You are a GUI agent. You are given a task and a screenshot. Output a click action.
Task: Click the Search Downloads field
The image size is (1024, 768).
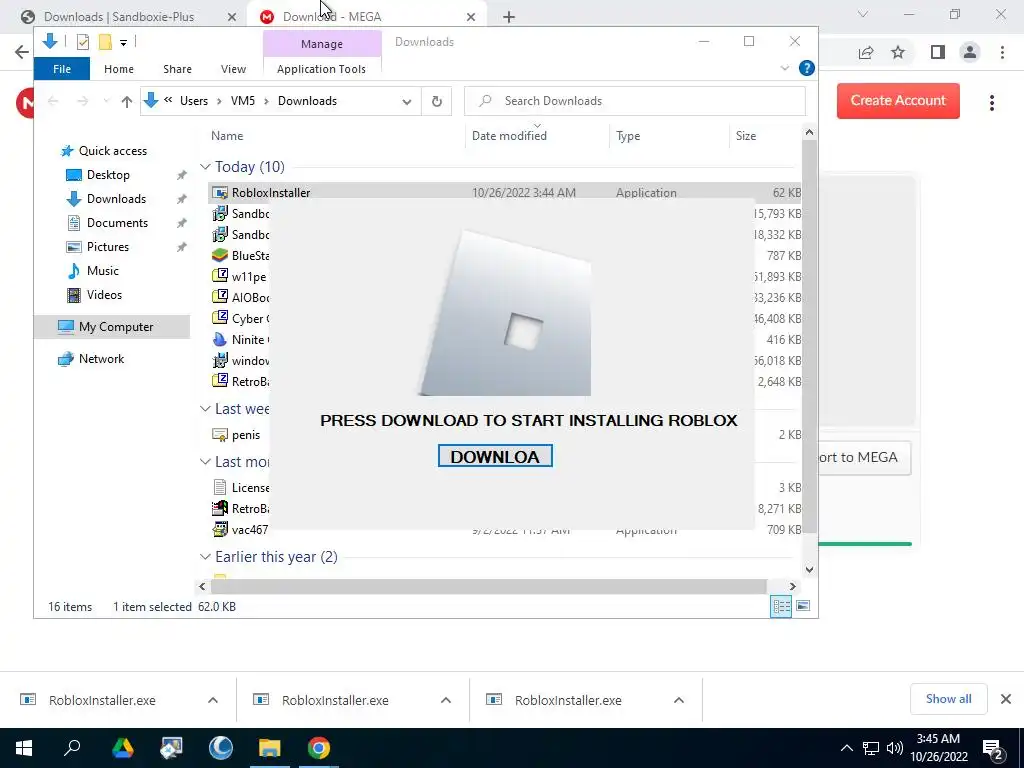tap(635, 101)
